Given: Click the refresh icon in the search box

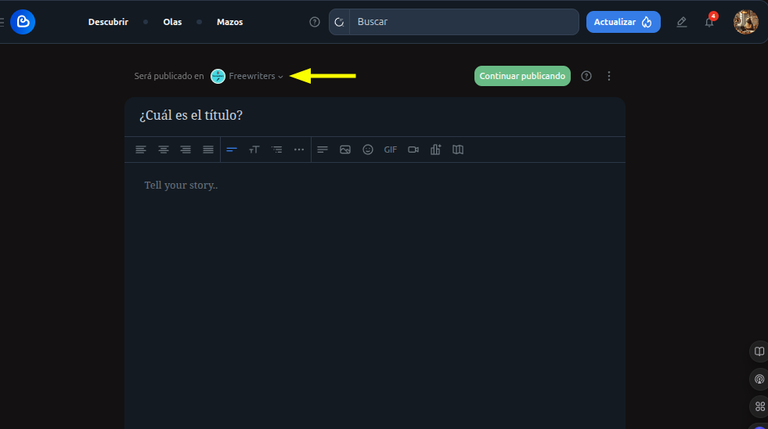Looking at the screenshot, I should [339, 22].
